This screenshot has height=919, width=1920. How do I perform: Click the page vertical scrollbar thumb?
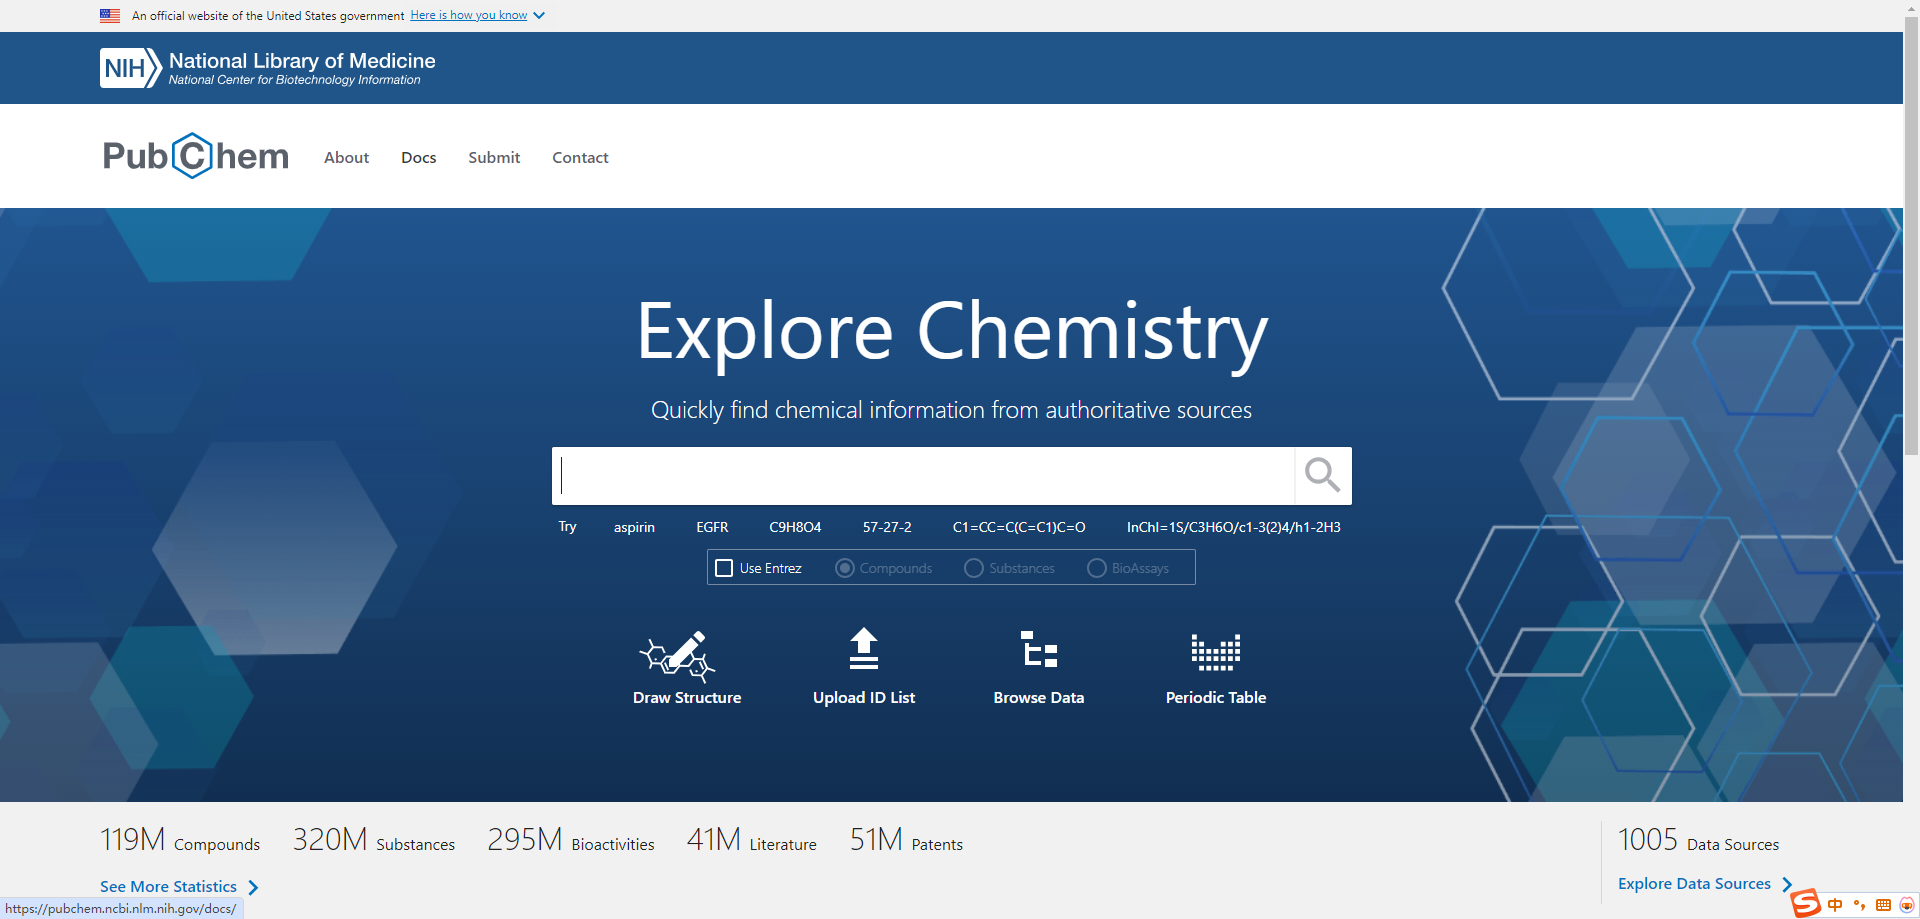point(1912,235)
